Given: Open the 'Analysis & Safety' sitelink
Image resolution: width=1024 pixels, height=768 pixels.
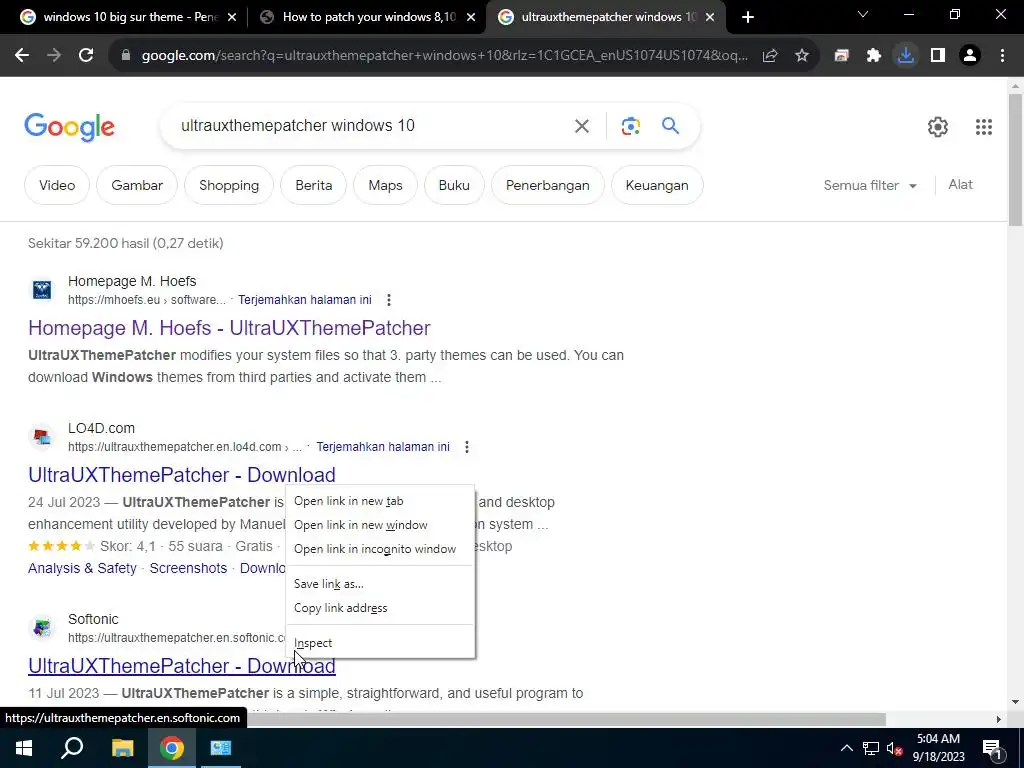Looking at the screenshot, I should [x=82, y=568].
